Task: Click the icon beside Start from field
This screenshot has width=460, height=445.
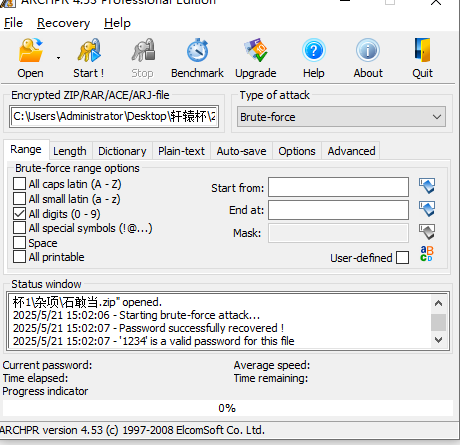Action: tap(427, 186)
